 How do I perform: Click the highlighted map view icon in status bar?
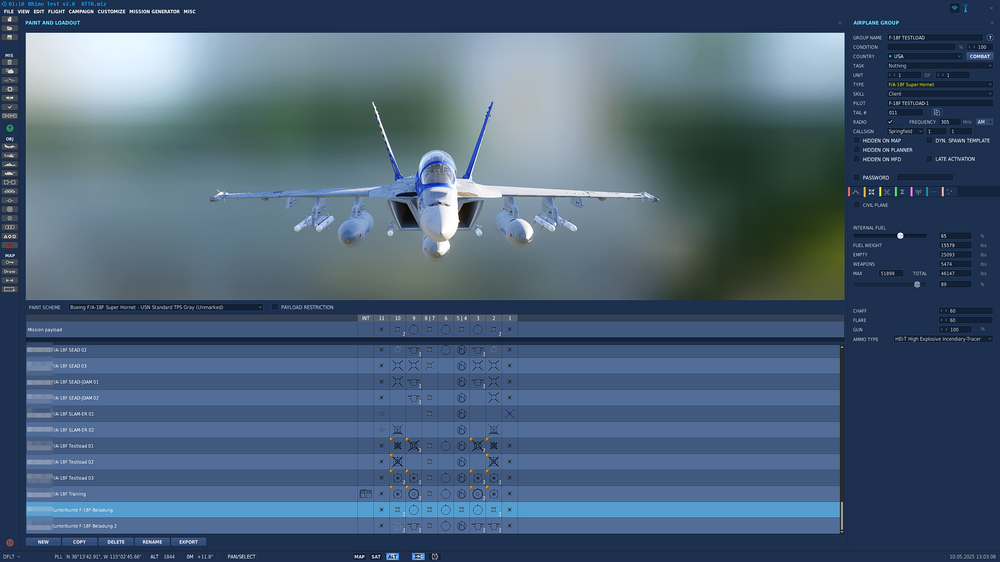(x=418, y=557)
